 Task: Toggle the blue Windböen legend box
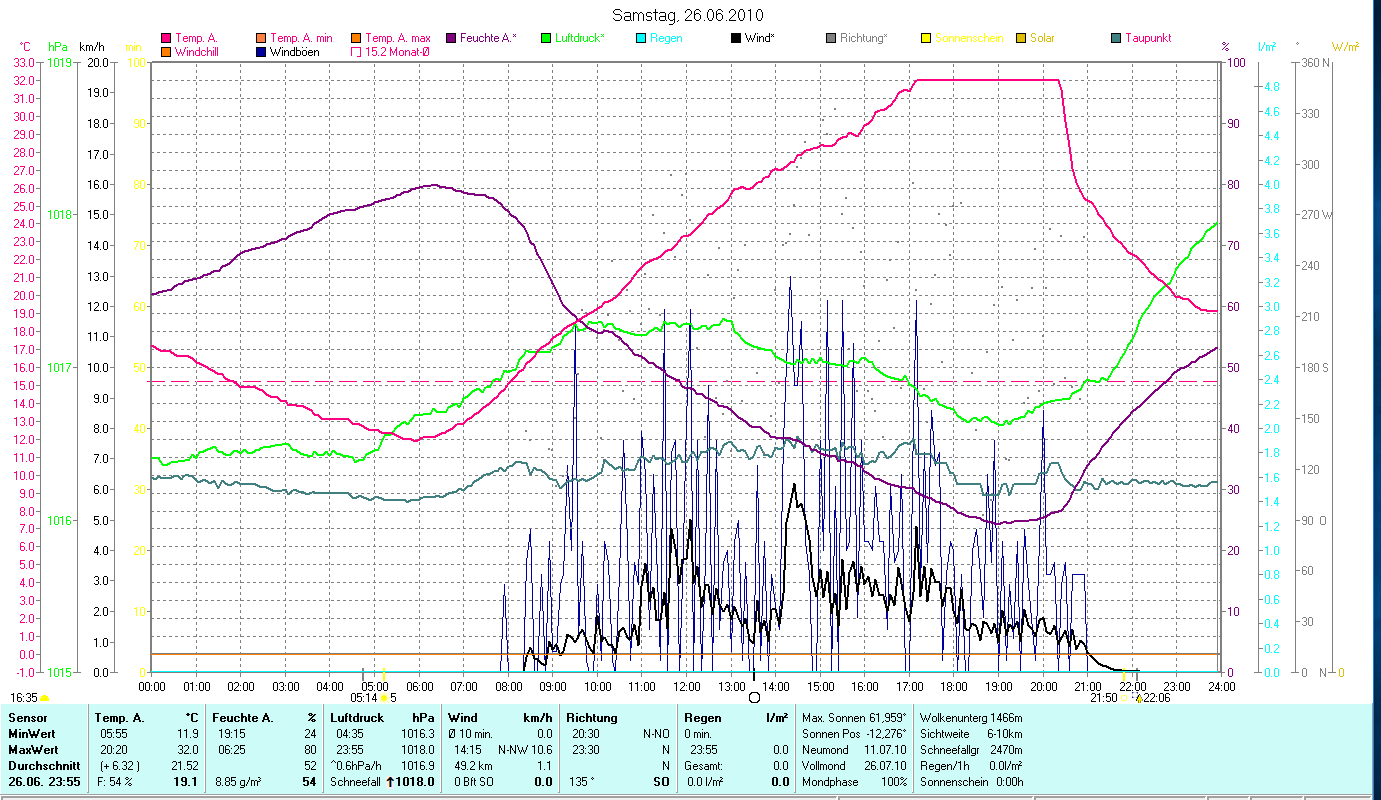[262, 52]
